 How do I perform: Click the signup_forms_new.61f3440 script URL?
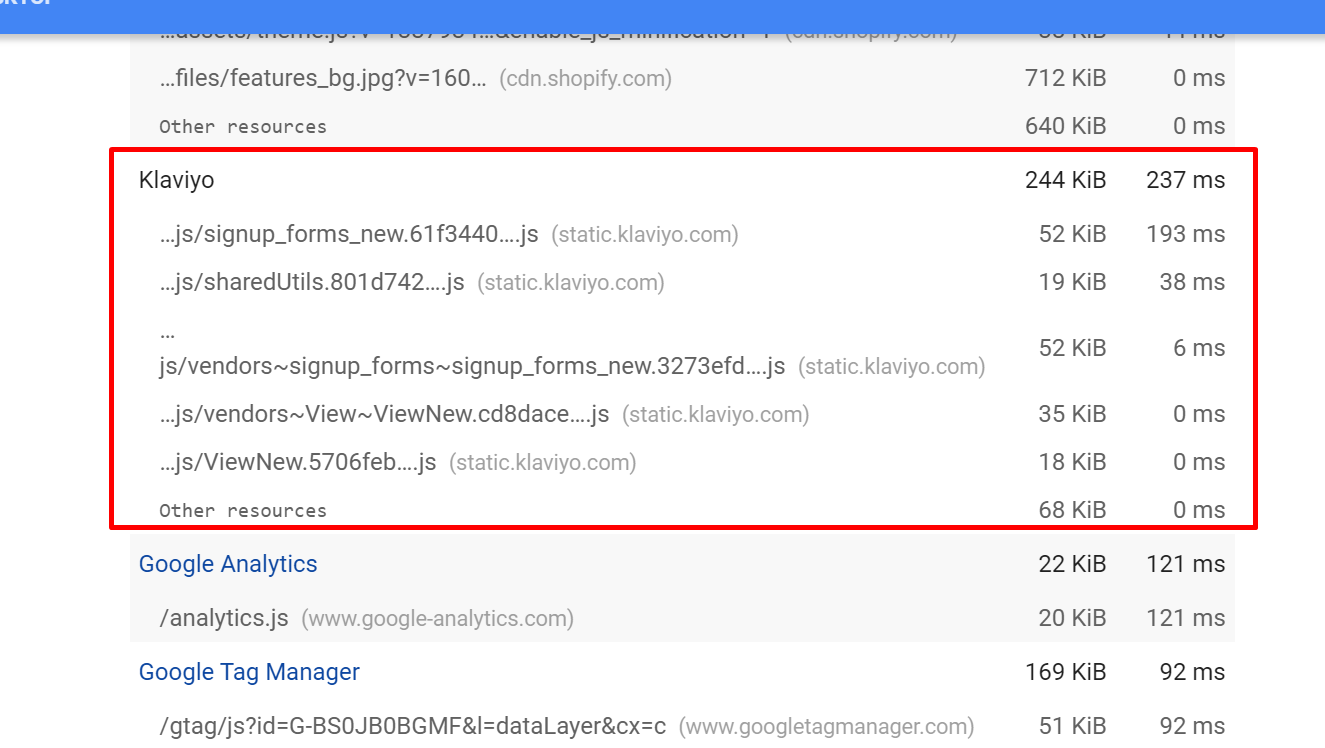[x=349, y=234]
